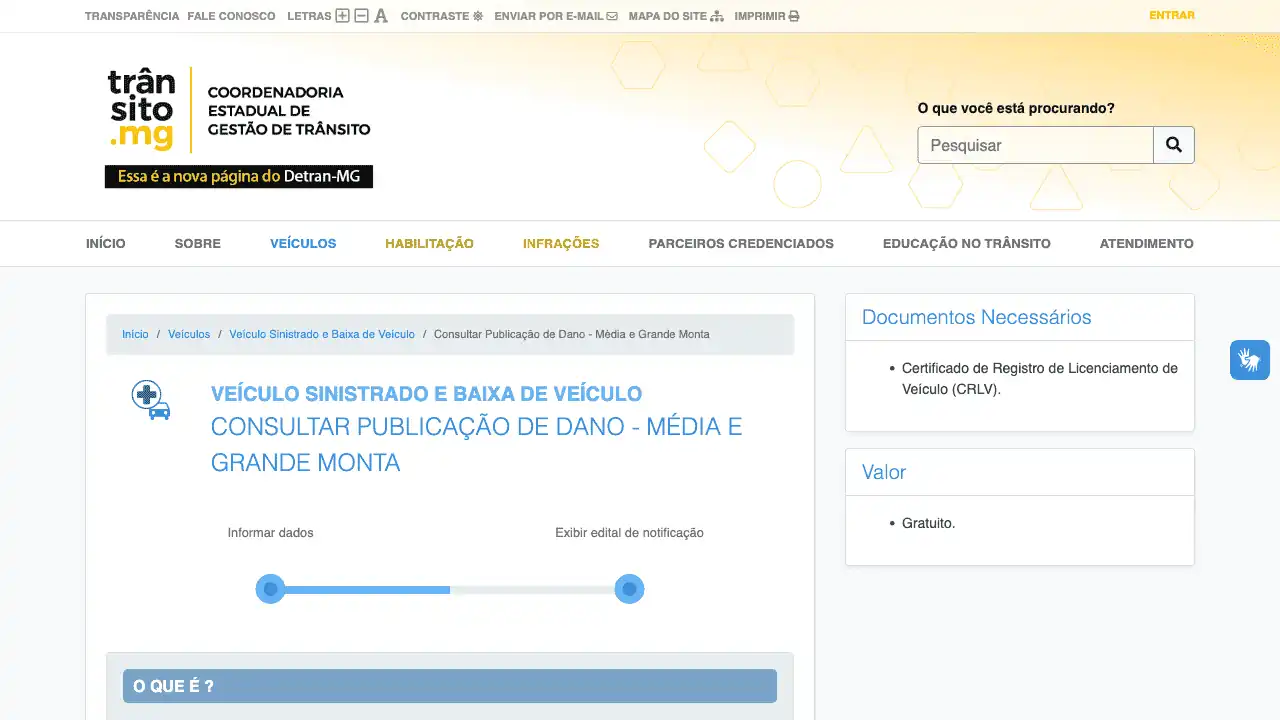Expand the O QUE É ? section
This screenshot has width=1280, height=720.
(x=449, y=686)
